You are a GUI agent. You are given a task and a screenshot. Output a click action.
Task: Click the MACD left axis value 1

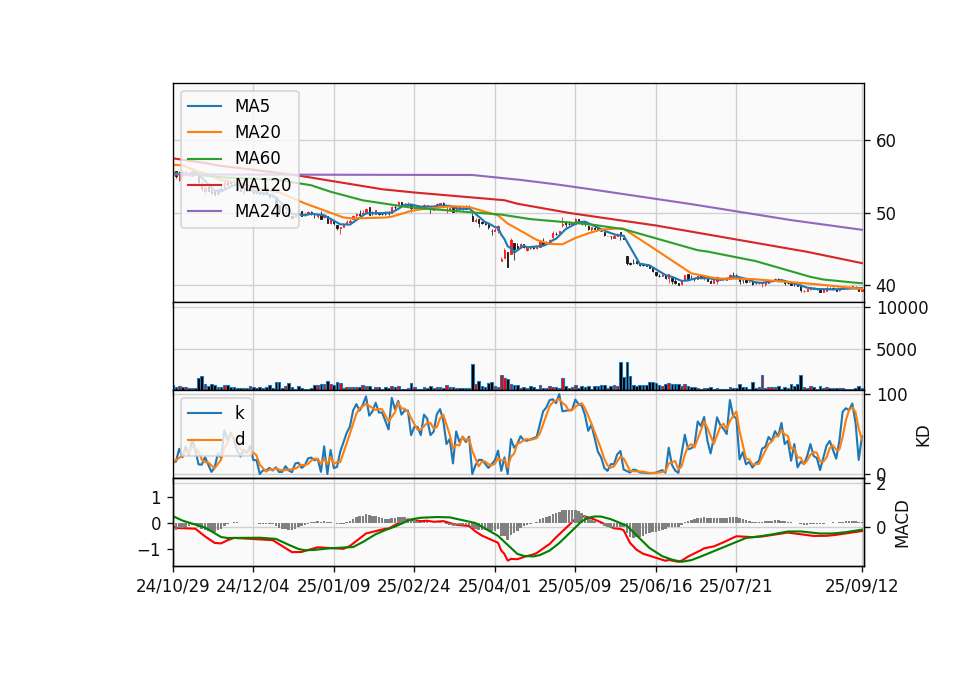(x=156, y=498)
